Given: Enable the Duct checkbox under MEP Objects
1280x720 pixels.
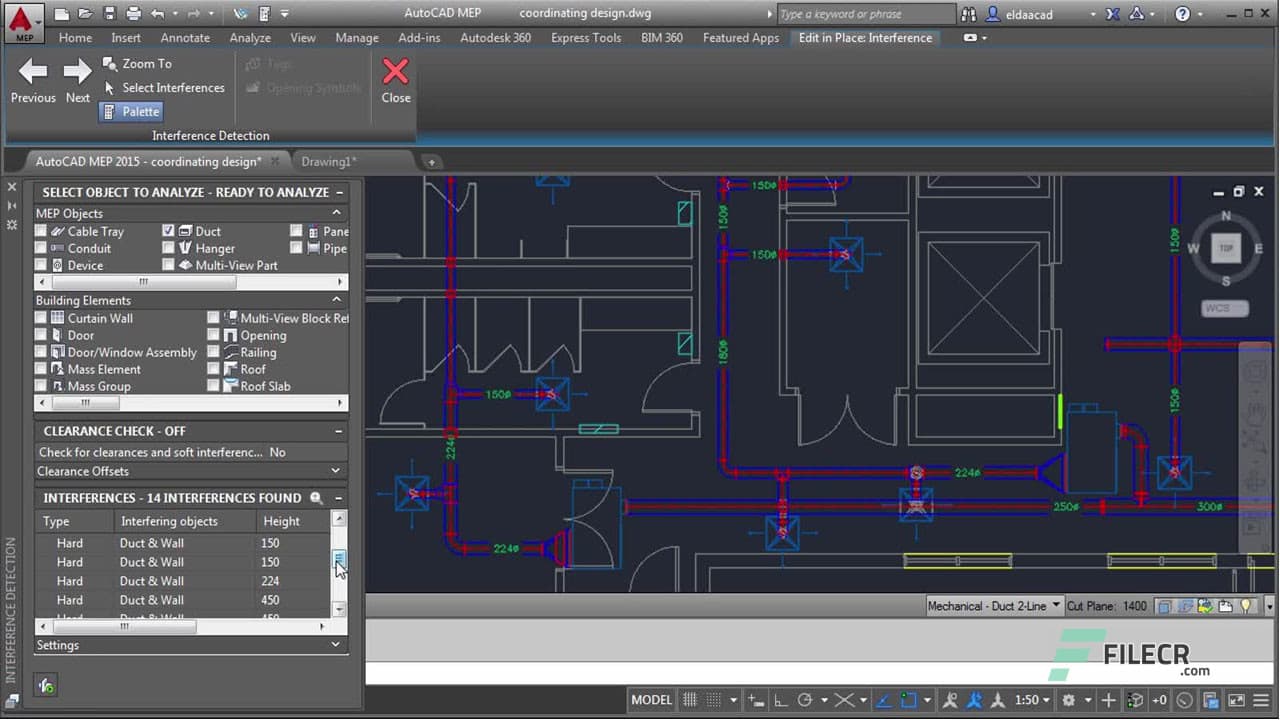Looking at the screenshot, I should coord(168,230).
